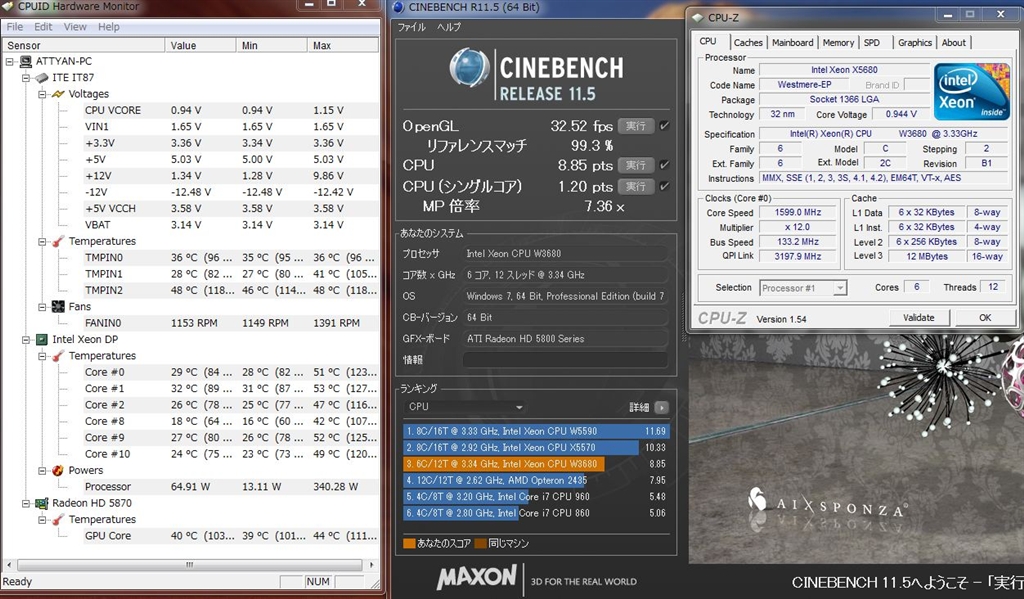The width and height of the screenshot is (1024, 599).
Task: Collapse the ATTYAN-PC tree node
Action: [x=11, y=61]
